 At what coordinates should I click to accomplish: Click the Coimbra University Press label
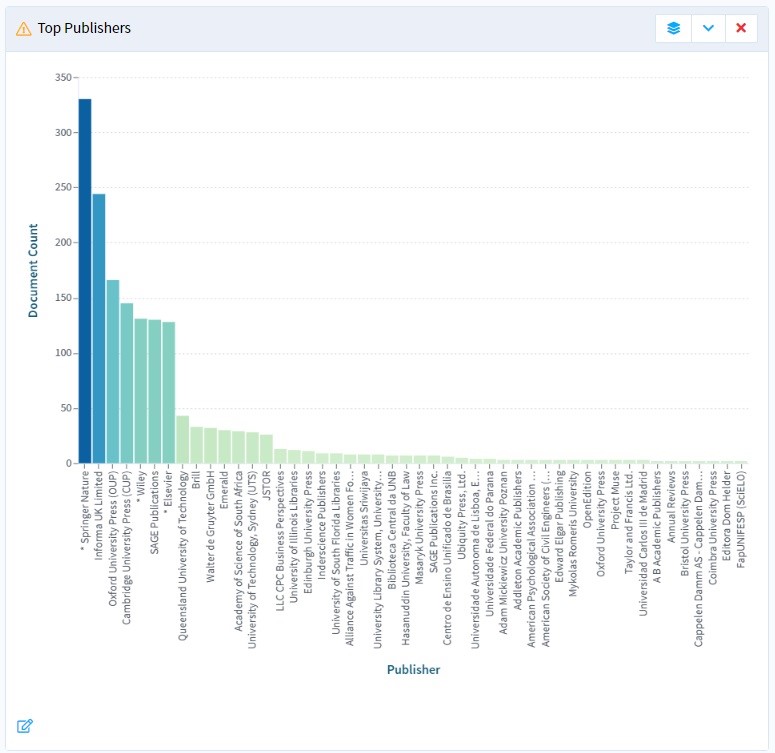tap(713, 527)
